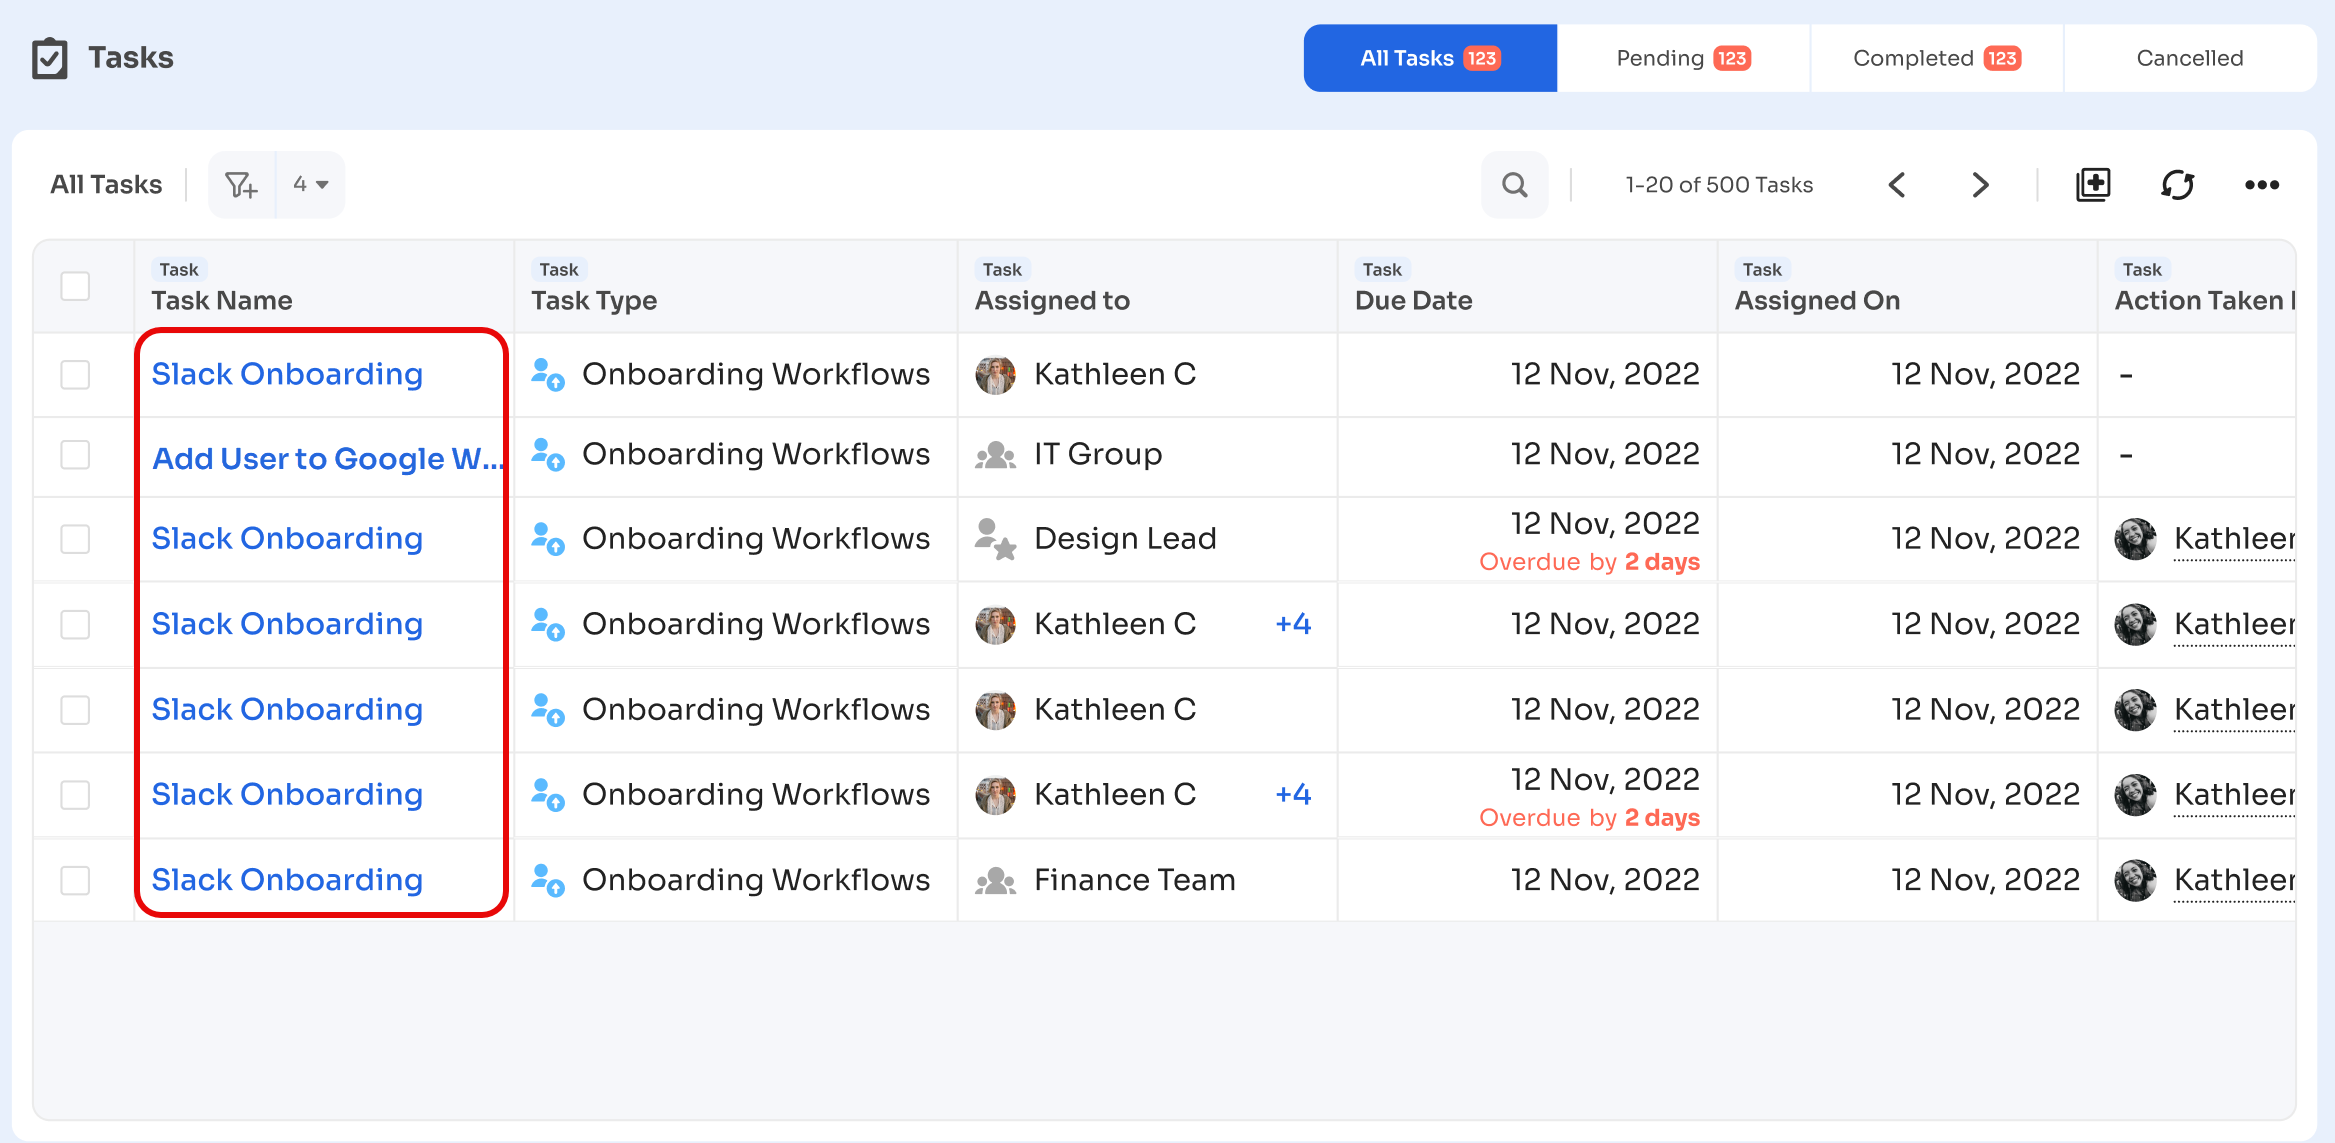Open the three-dot more options menu
2335x1143 pixels.
coord(2261,185)
